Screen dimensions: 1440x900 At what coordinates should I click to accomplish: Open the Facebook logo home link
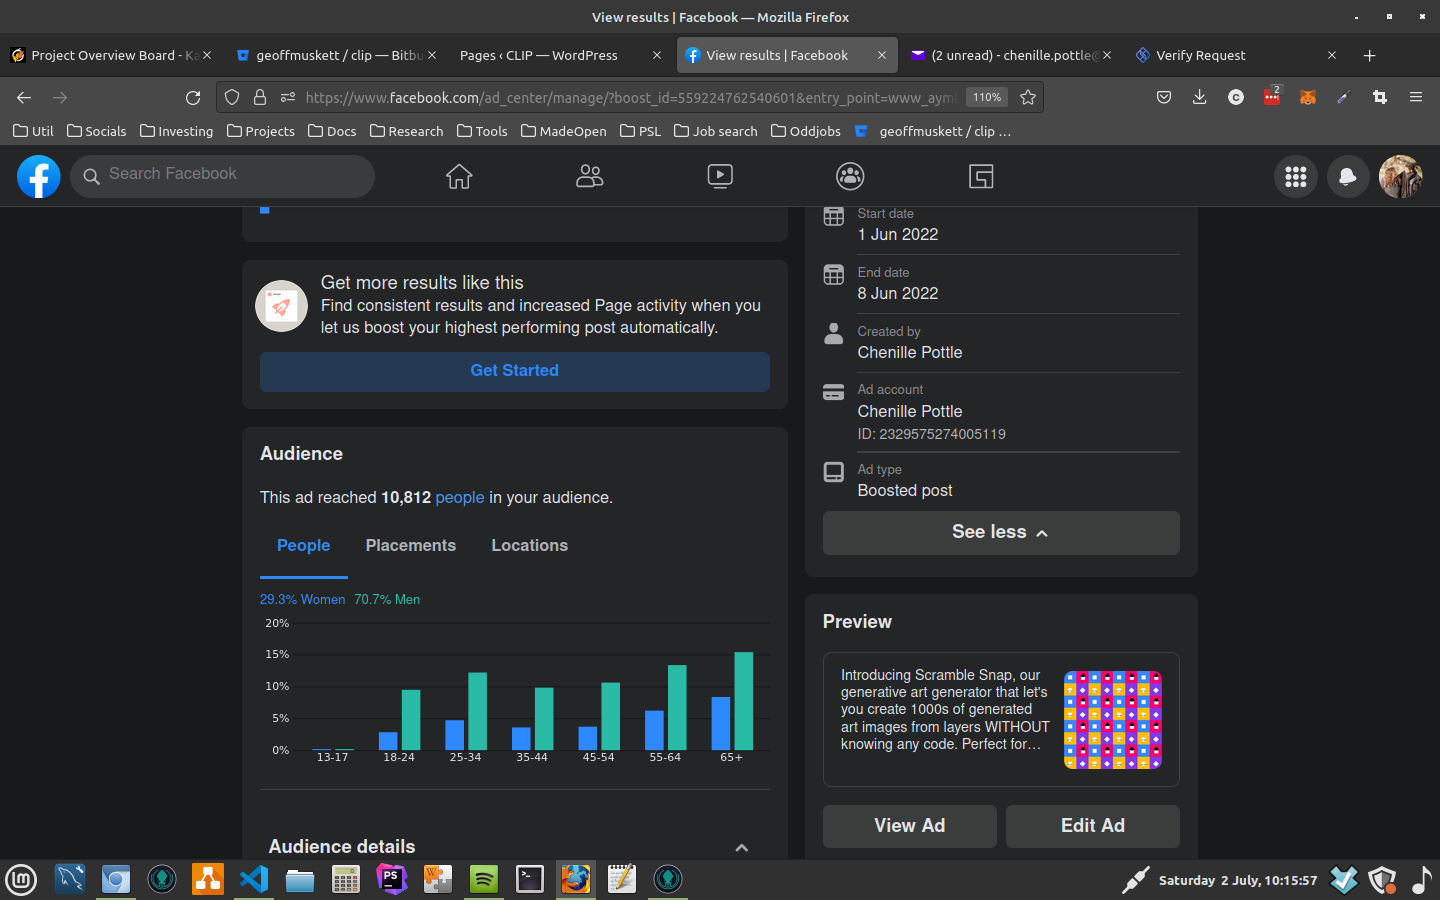[x=39, y=176]
